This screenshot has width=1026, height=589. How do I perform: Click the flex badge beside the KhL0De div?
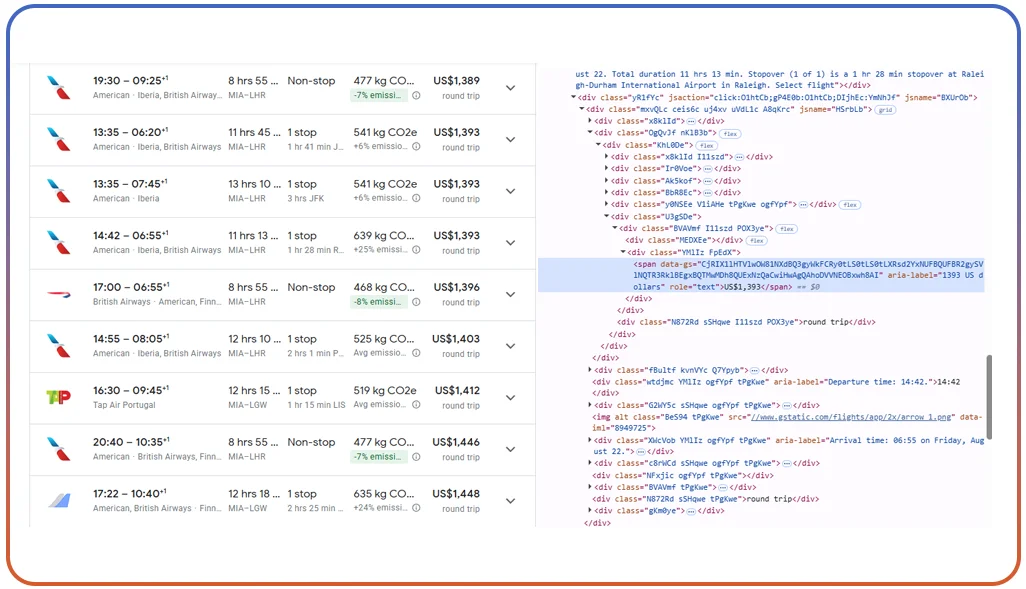706,145
